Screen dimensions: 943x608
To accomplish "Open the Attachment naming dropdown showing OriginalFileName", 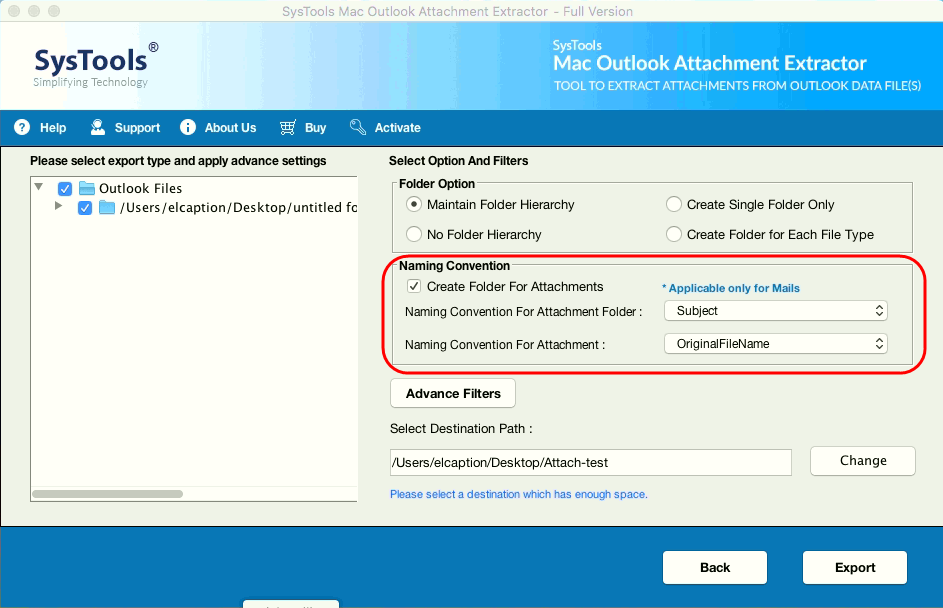I will coord(776,344).
